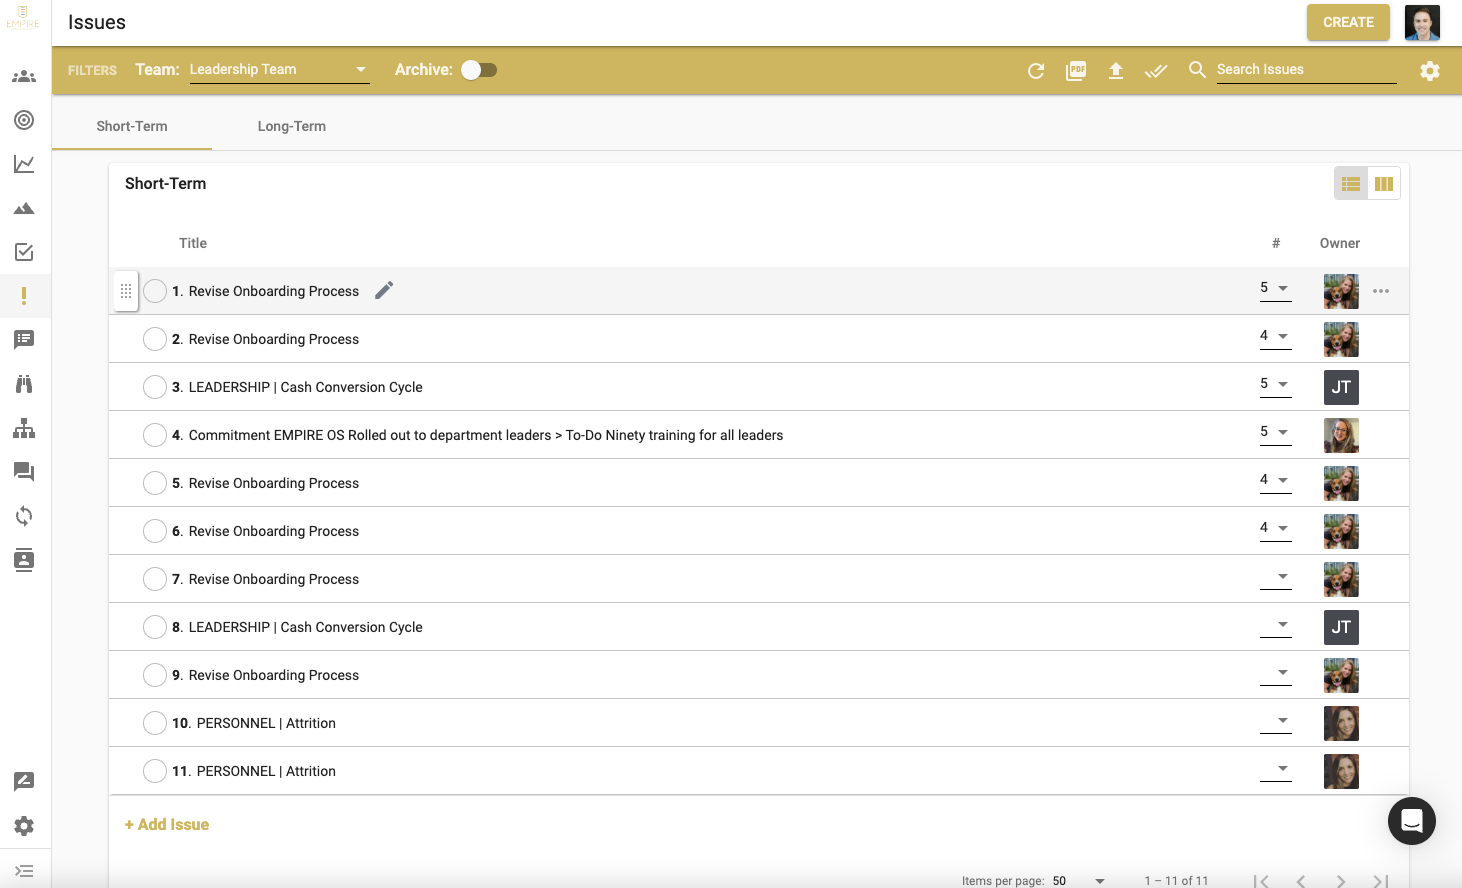The height and width of the screenshot is (888, 1462).
Task: Open the target goals icon in sidebar
Action: (24, 120)
